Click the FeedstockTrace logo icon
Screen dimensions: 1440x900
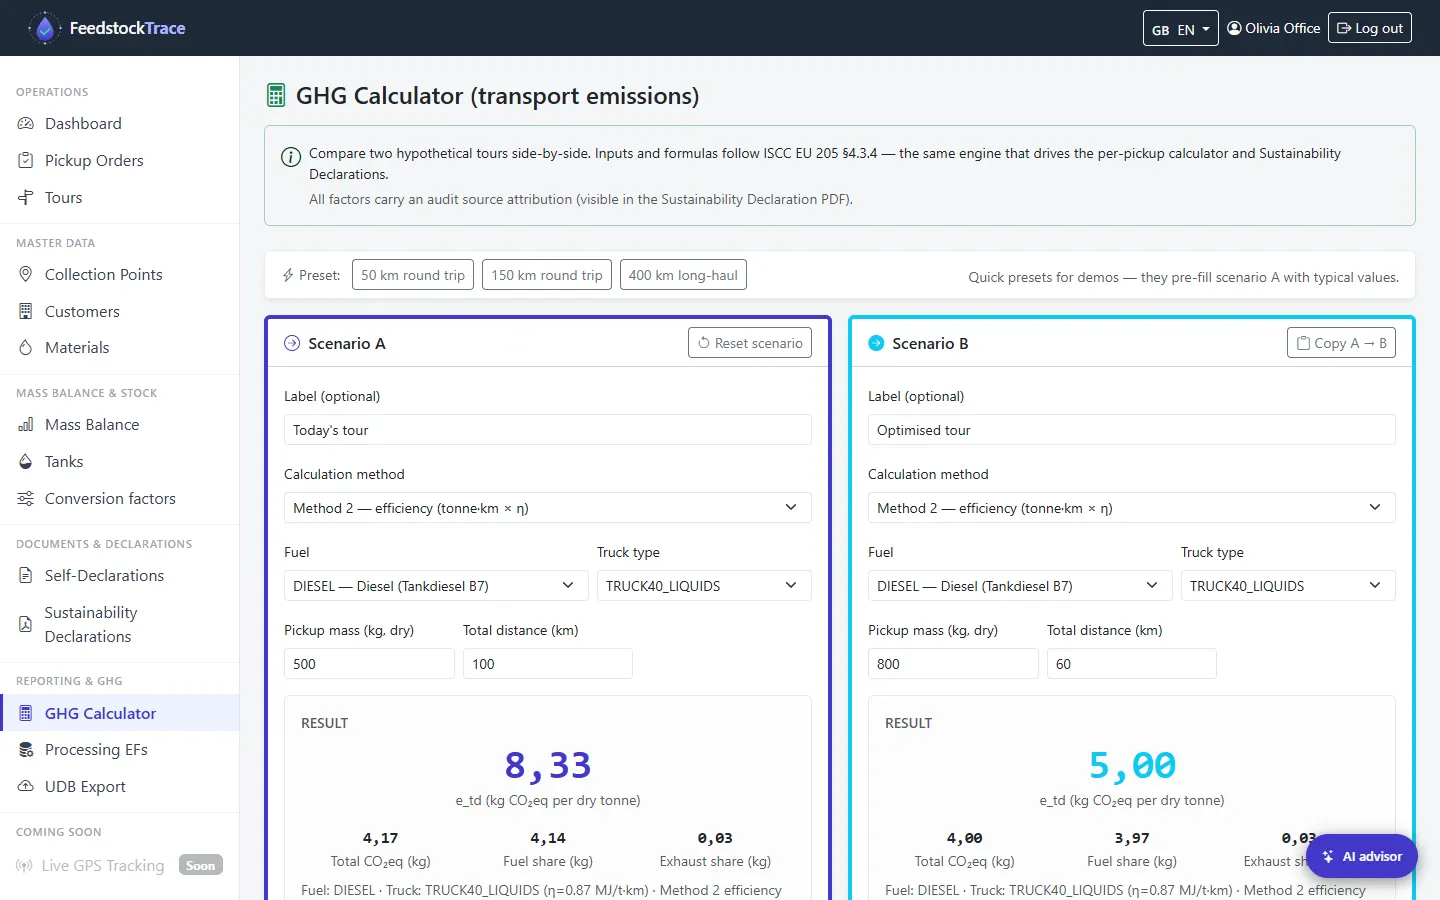coord(44,28)
